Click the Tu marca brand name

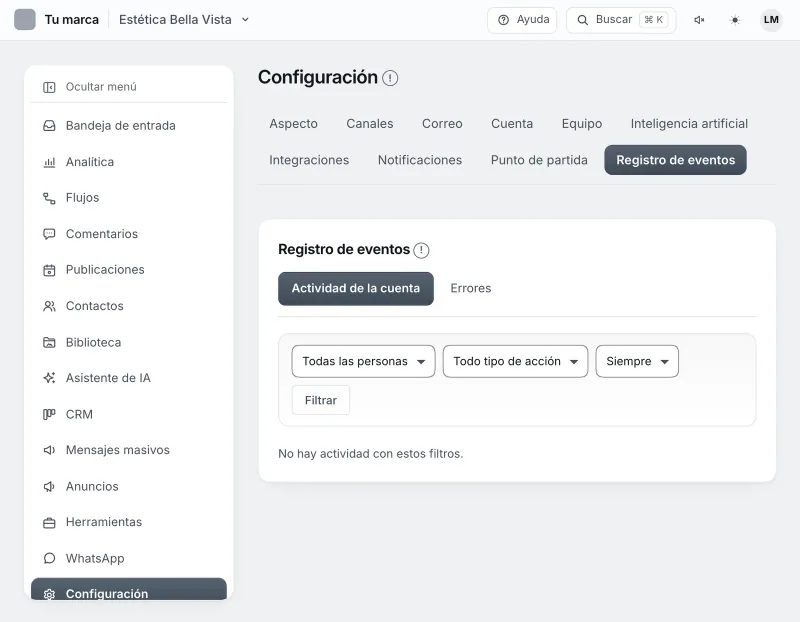(71, 19)
